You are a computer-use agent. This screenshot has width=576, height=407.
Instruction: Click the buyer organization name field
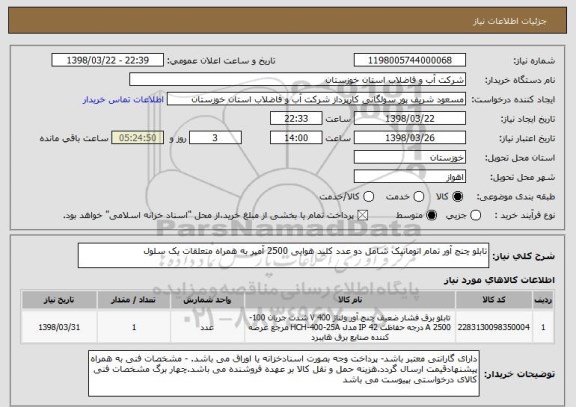[298, 80]
